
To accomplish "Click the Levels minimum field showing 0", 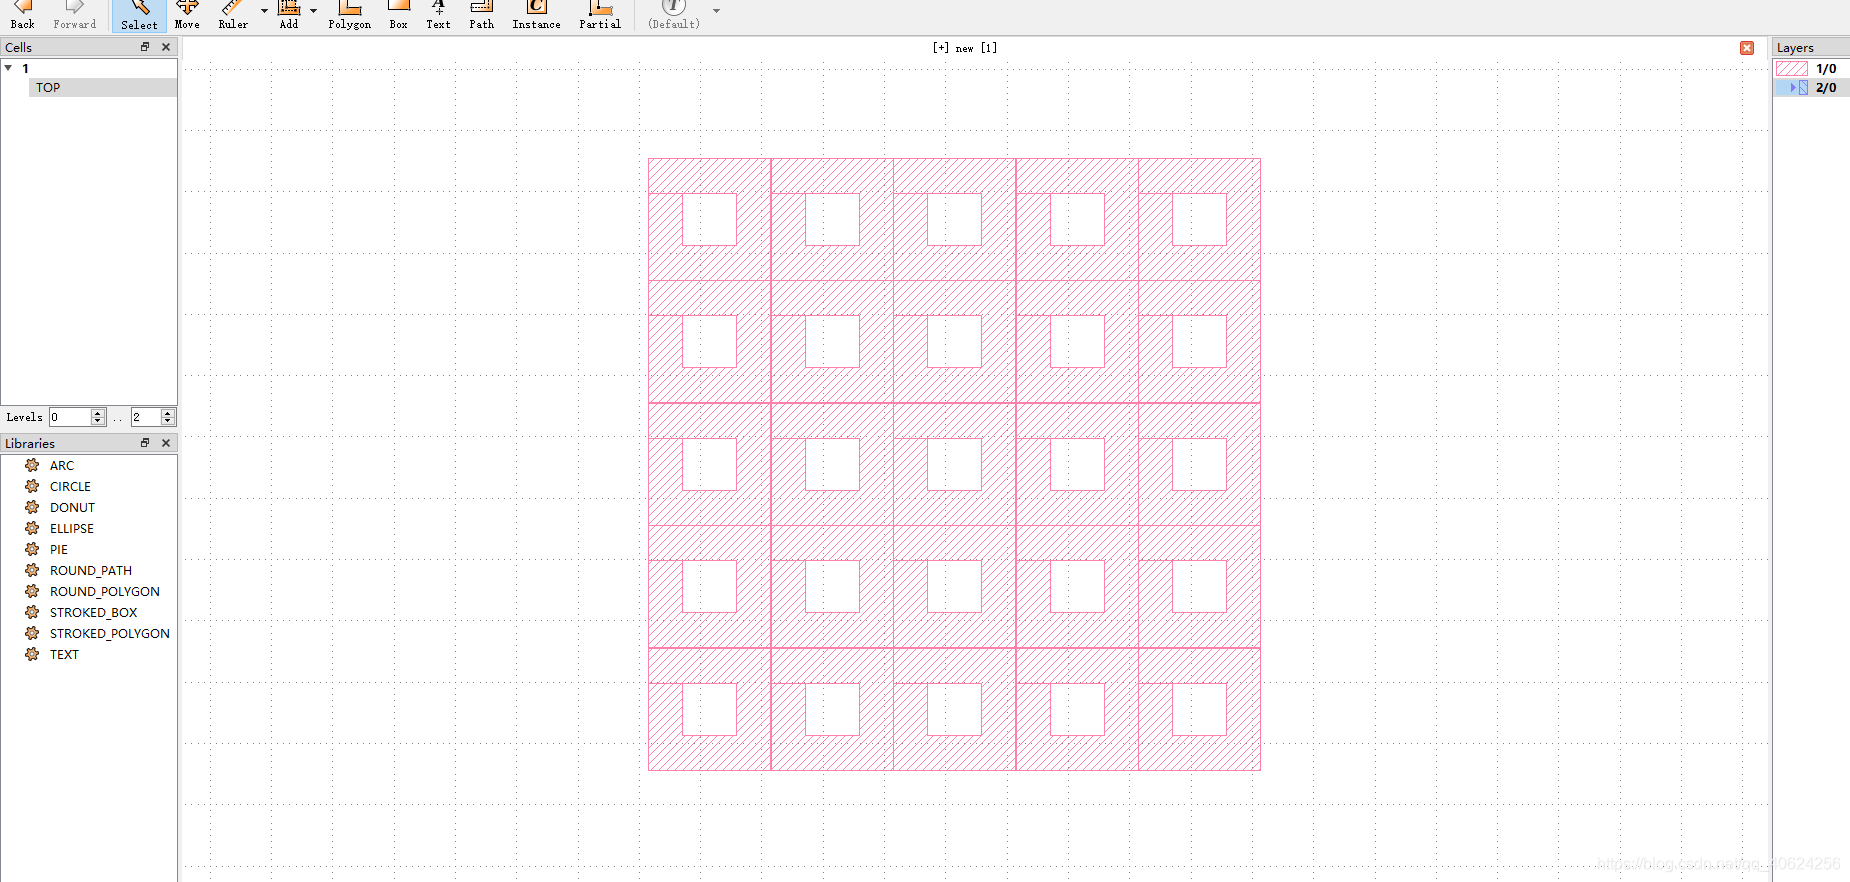I will tap(70, 417).
